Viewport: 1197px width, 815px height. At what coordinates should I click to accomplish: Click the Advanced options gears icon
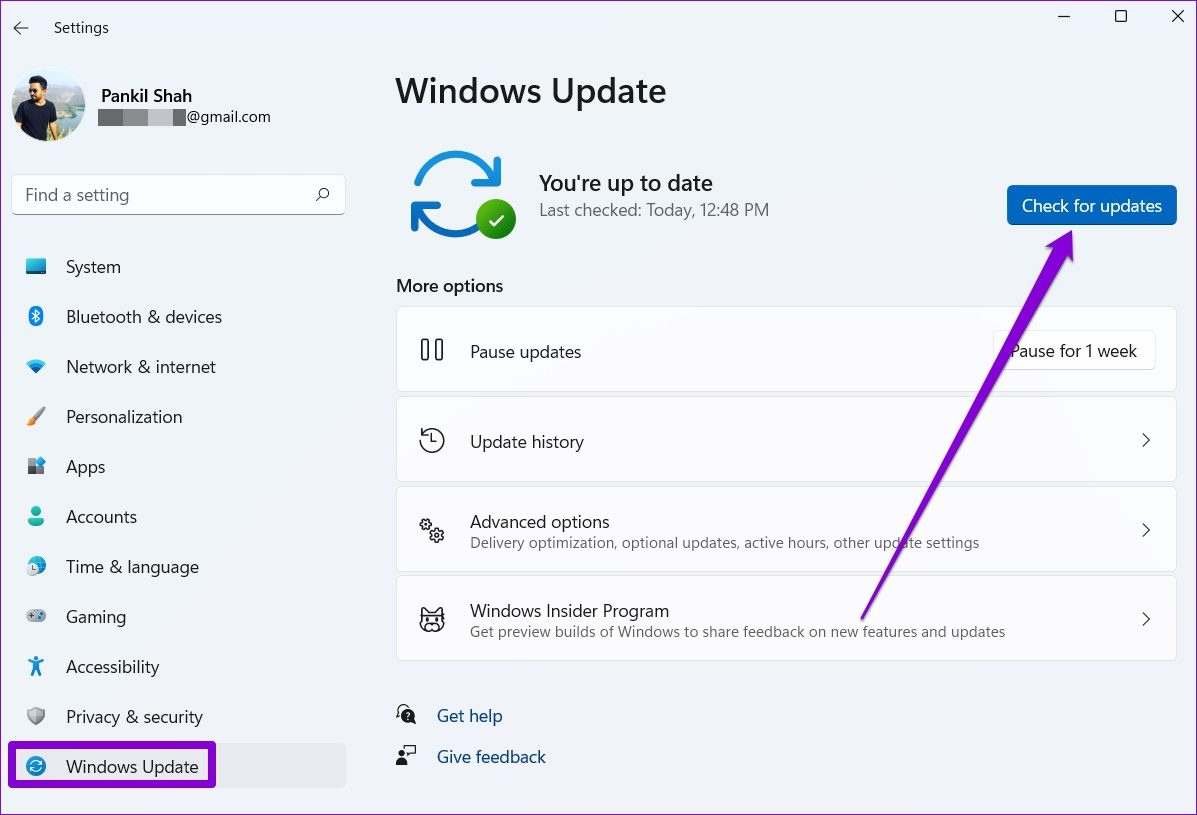pos(432,530)
